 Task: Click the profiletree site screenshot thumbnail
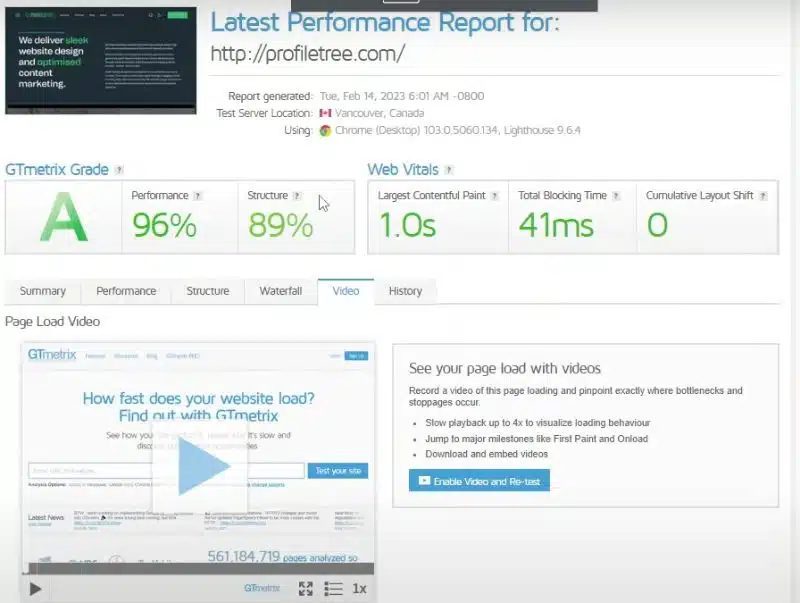coord(101,60)
